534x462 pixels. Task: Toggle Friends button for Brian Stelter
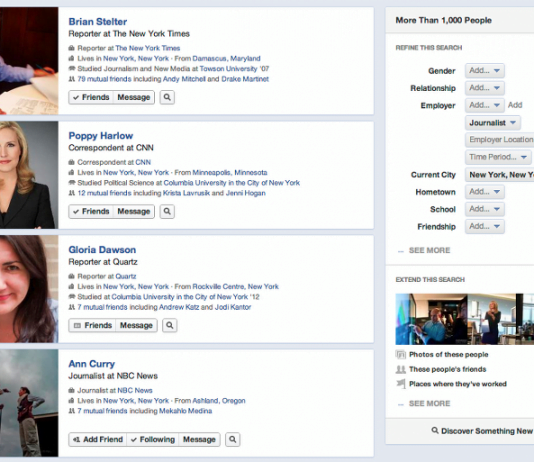click(x=91, y=97)
